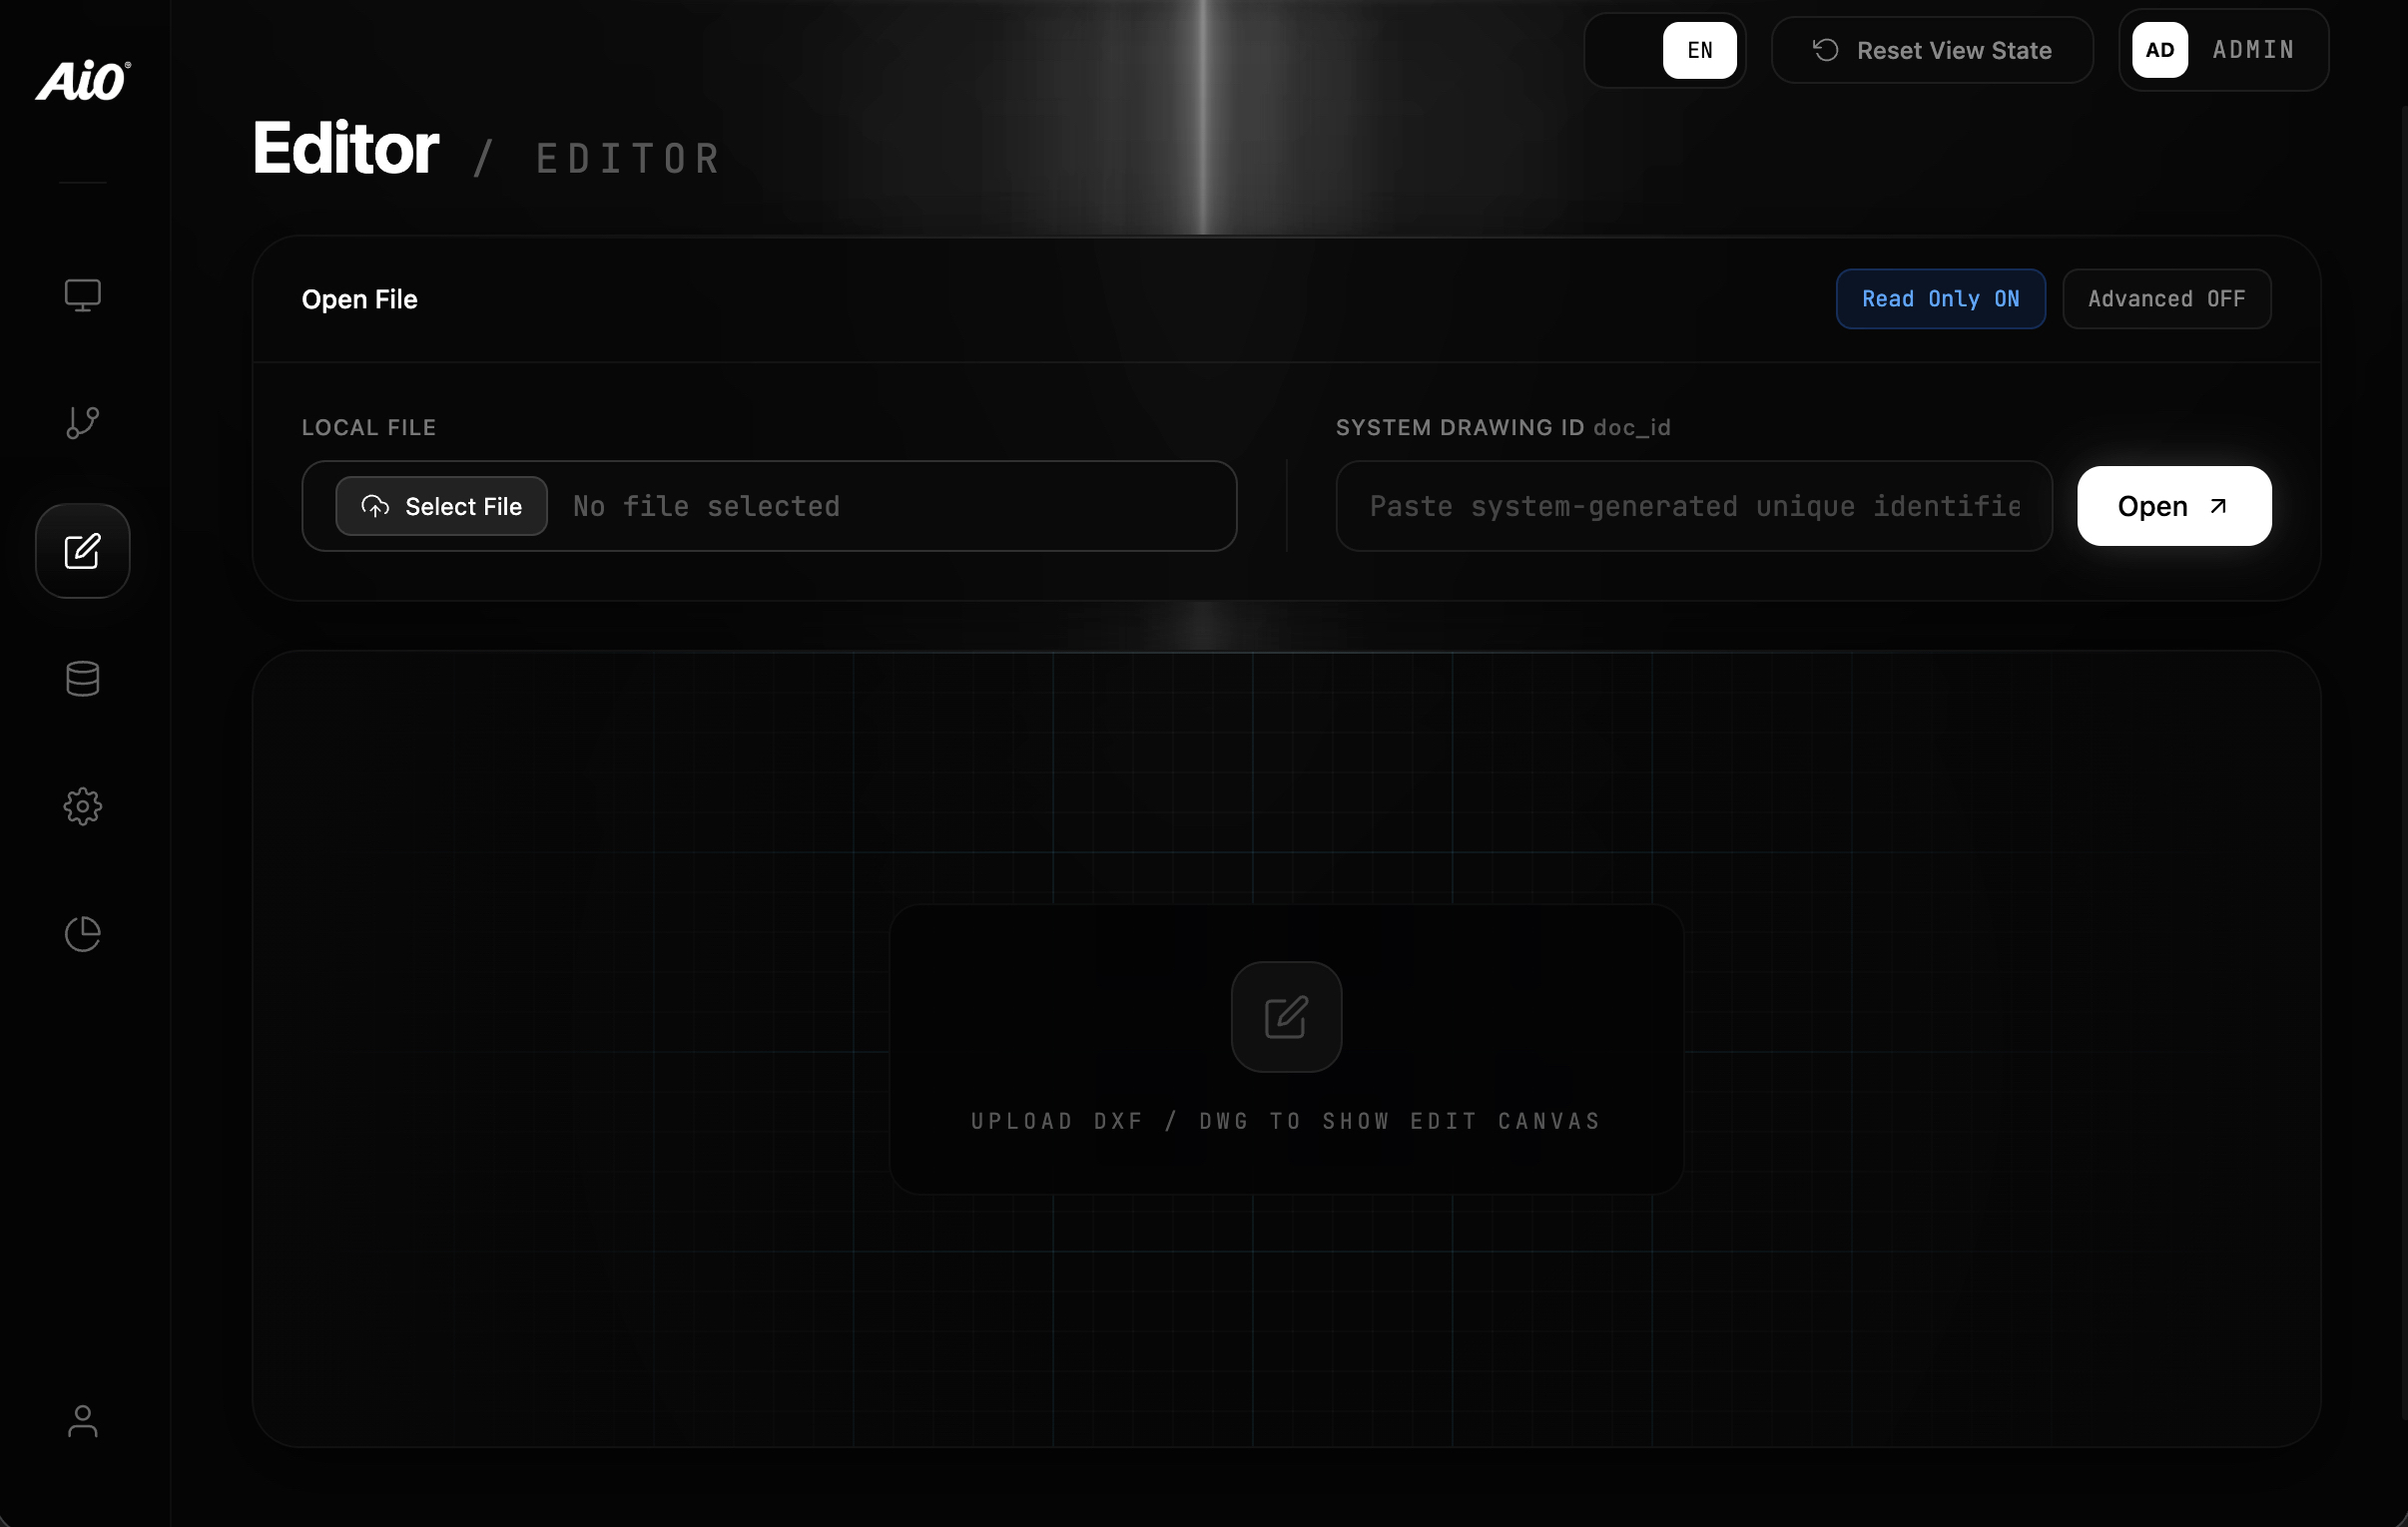The height and width of the screenshot is (1527, 2408).
Task: Focus the system drawing ID input field
Action: [x=1693, y=506]
